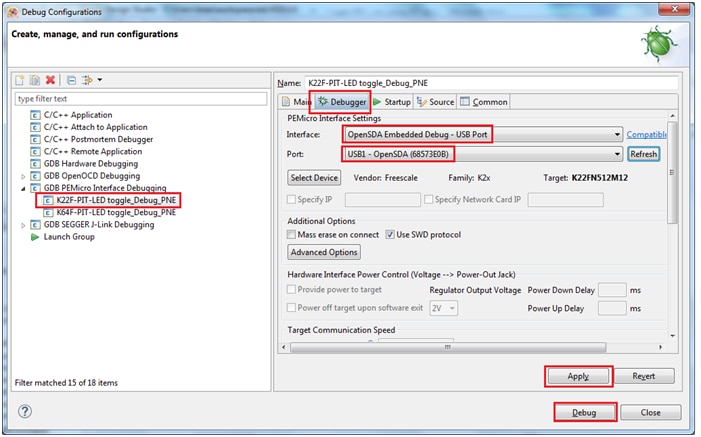The height and width of the screenshot is (437, 701).
Task: Select C/C++ Remote Application entry
Action: click(x=93, y=151)
